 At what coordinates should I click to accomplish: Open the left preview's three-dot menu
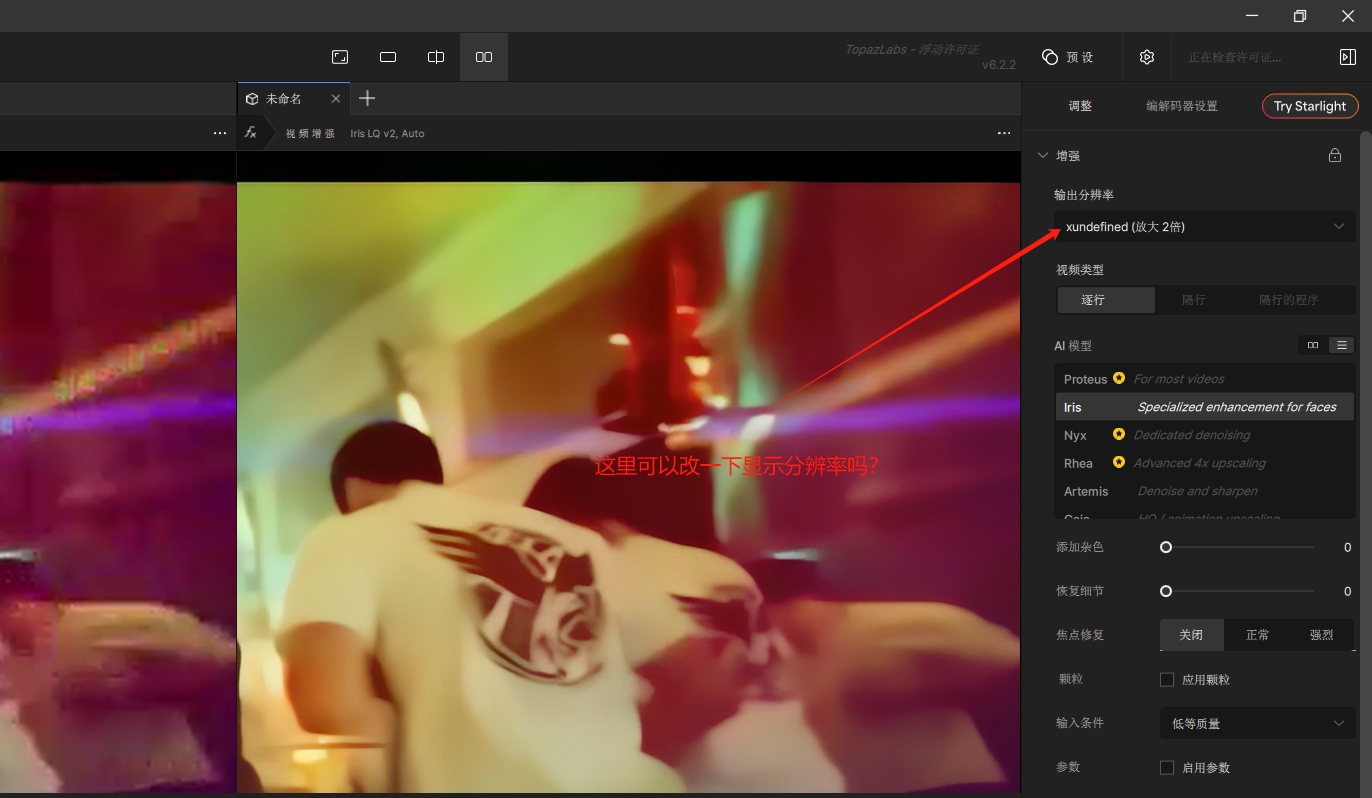point(220,133)
